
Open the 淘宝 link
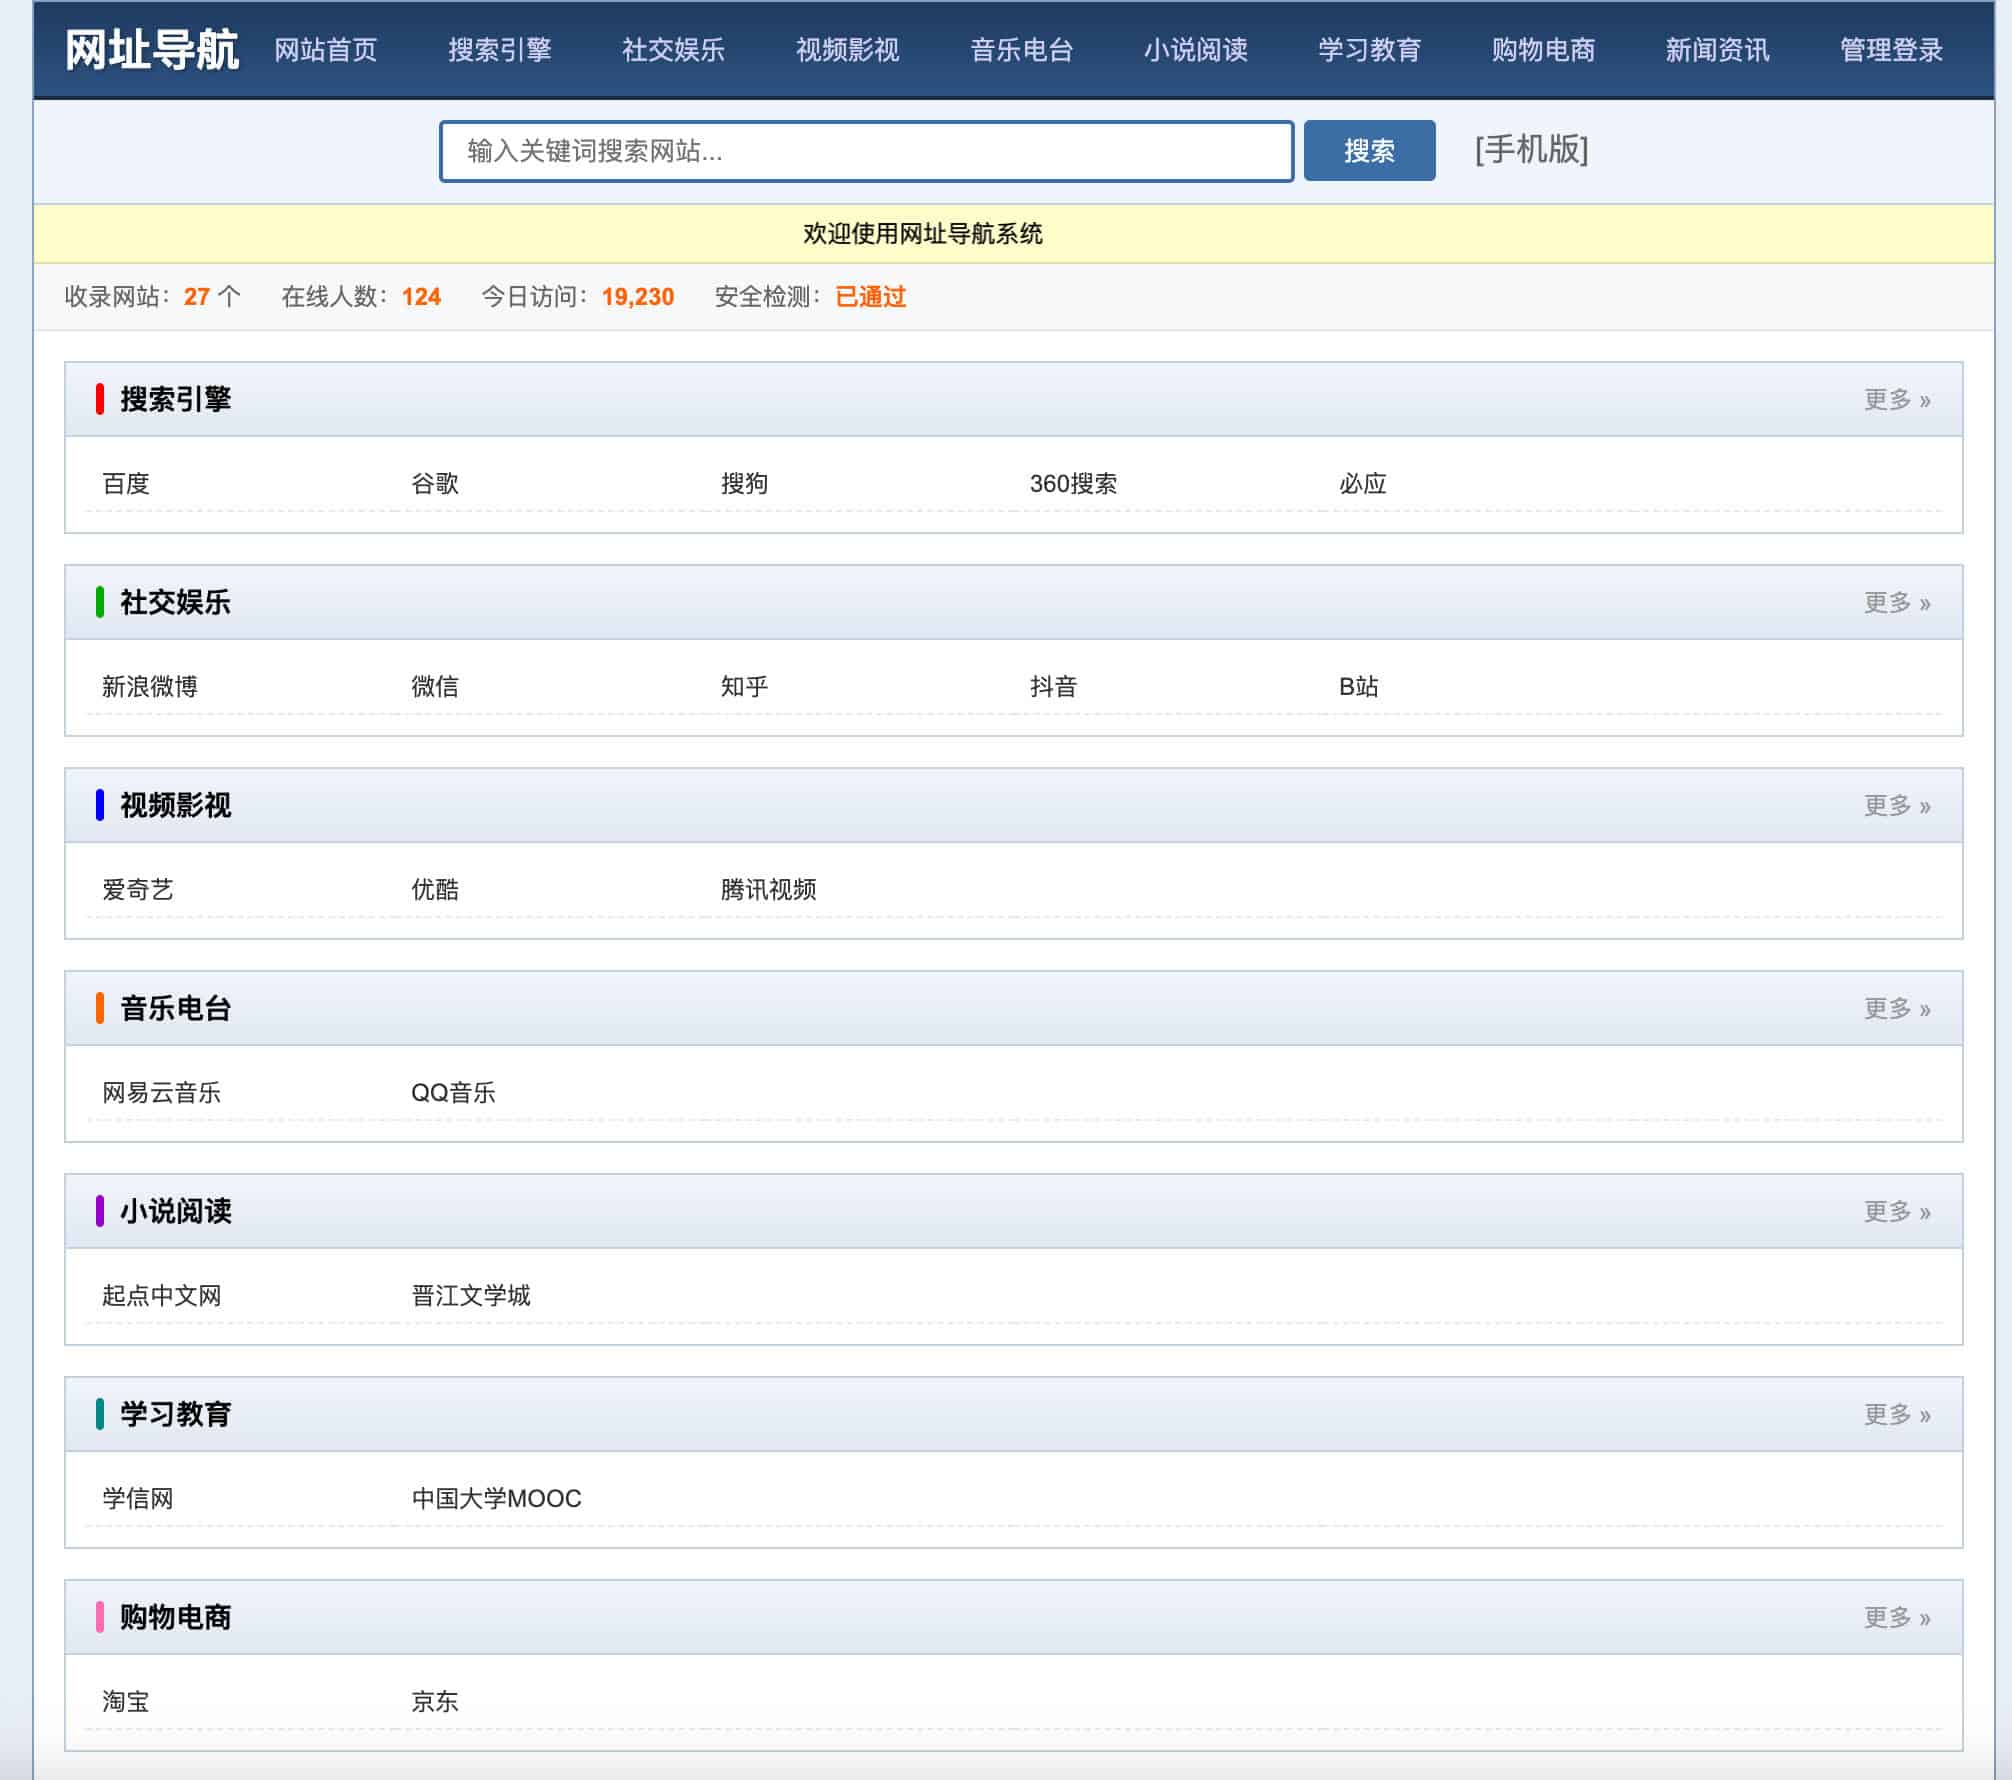click(x=126, y=1702)
